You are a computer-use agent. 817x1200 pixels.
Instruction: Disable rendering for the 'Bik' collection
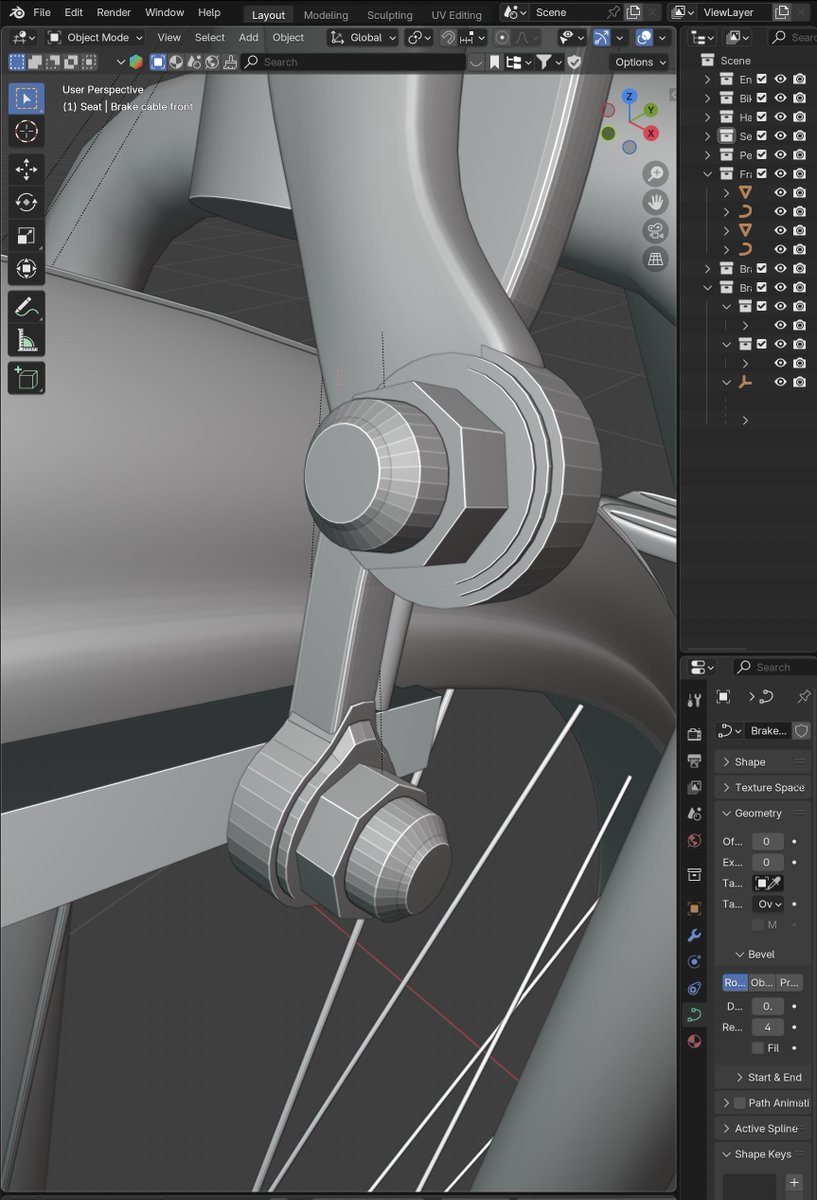coord(800,98)
